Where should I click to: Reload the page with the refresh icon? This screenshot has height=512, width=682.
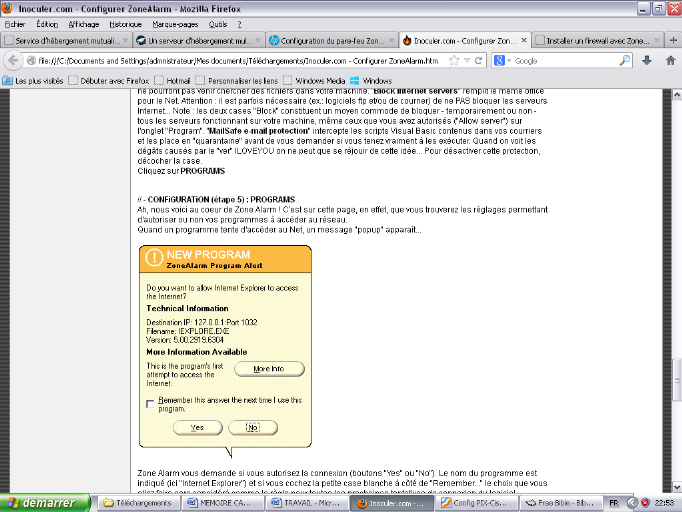(x=478, y=60)
